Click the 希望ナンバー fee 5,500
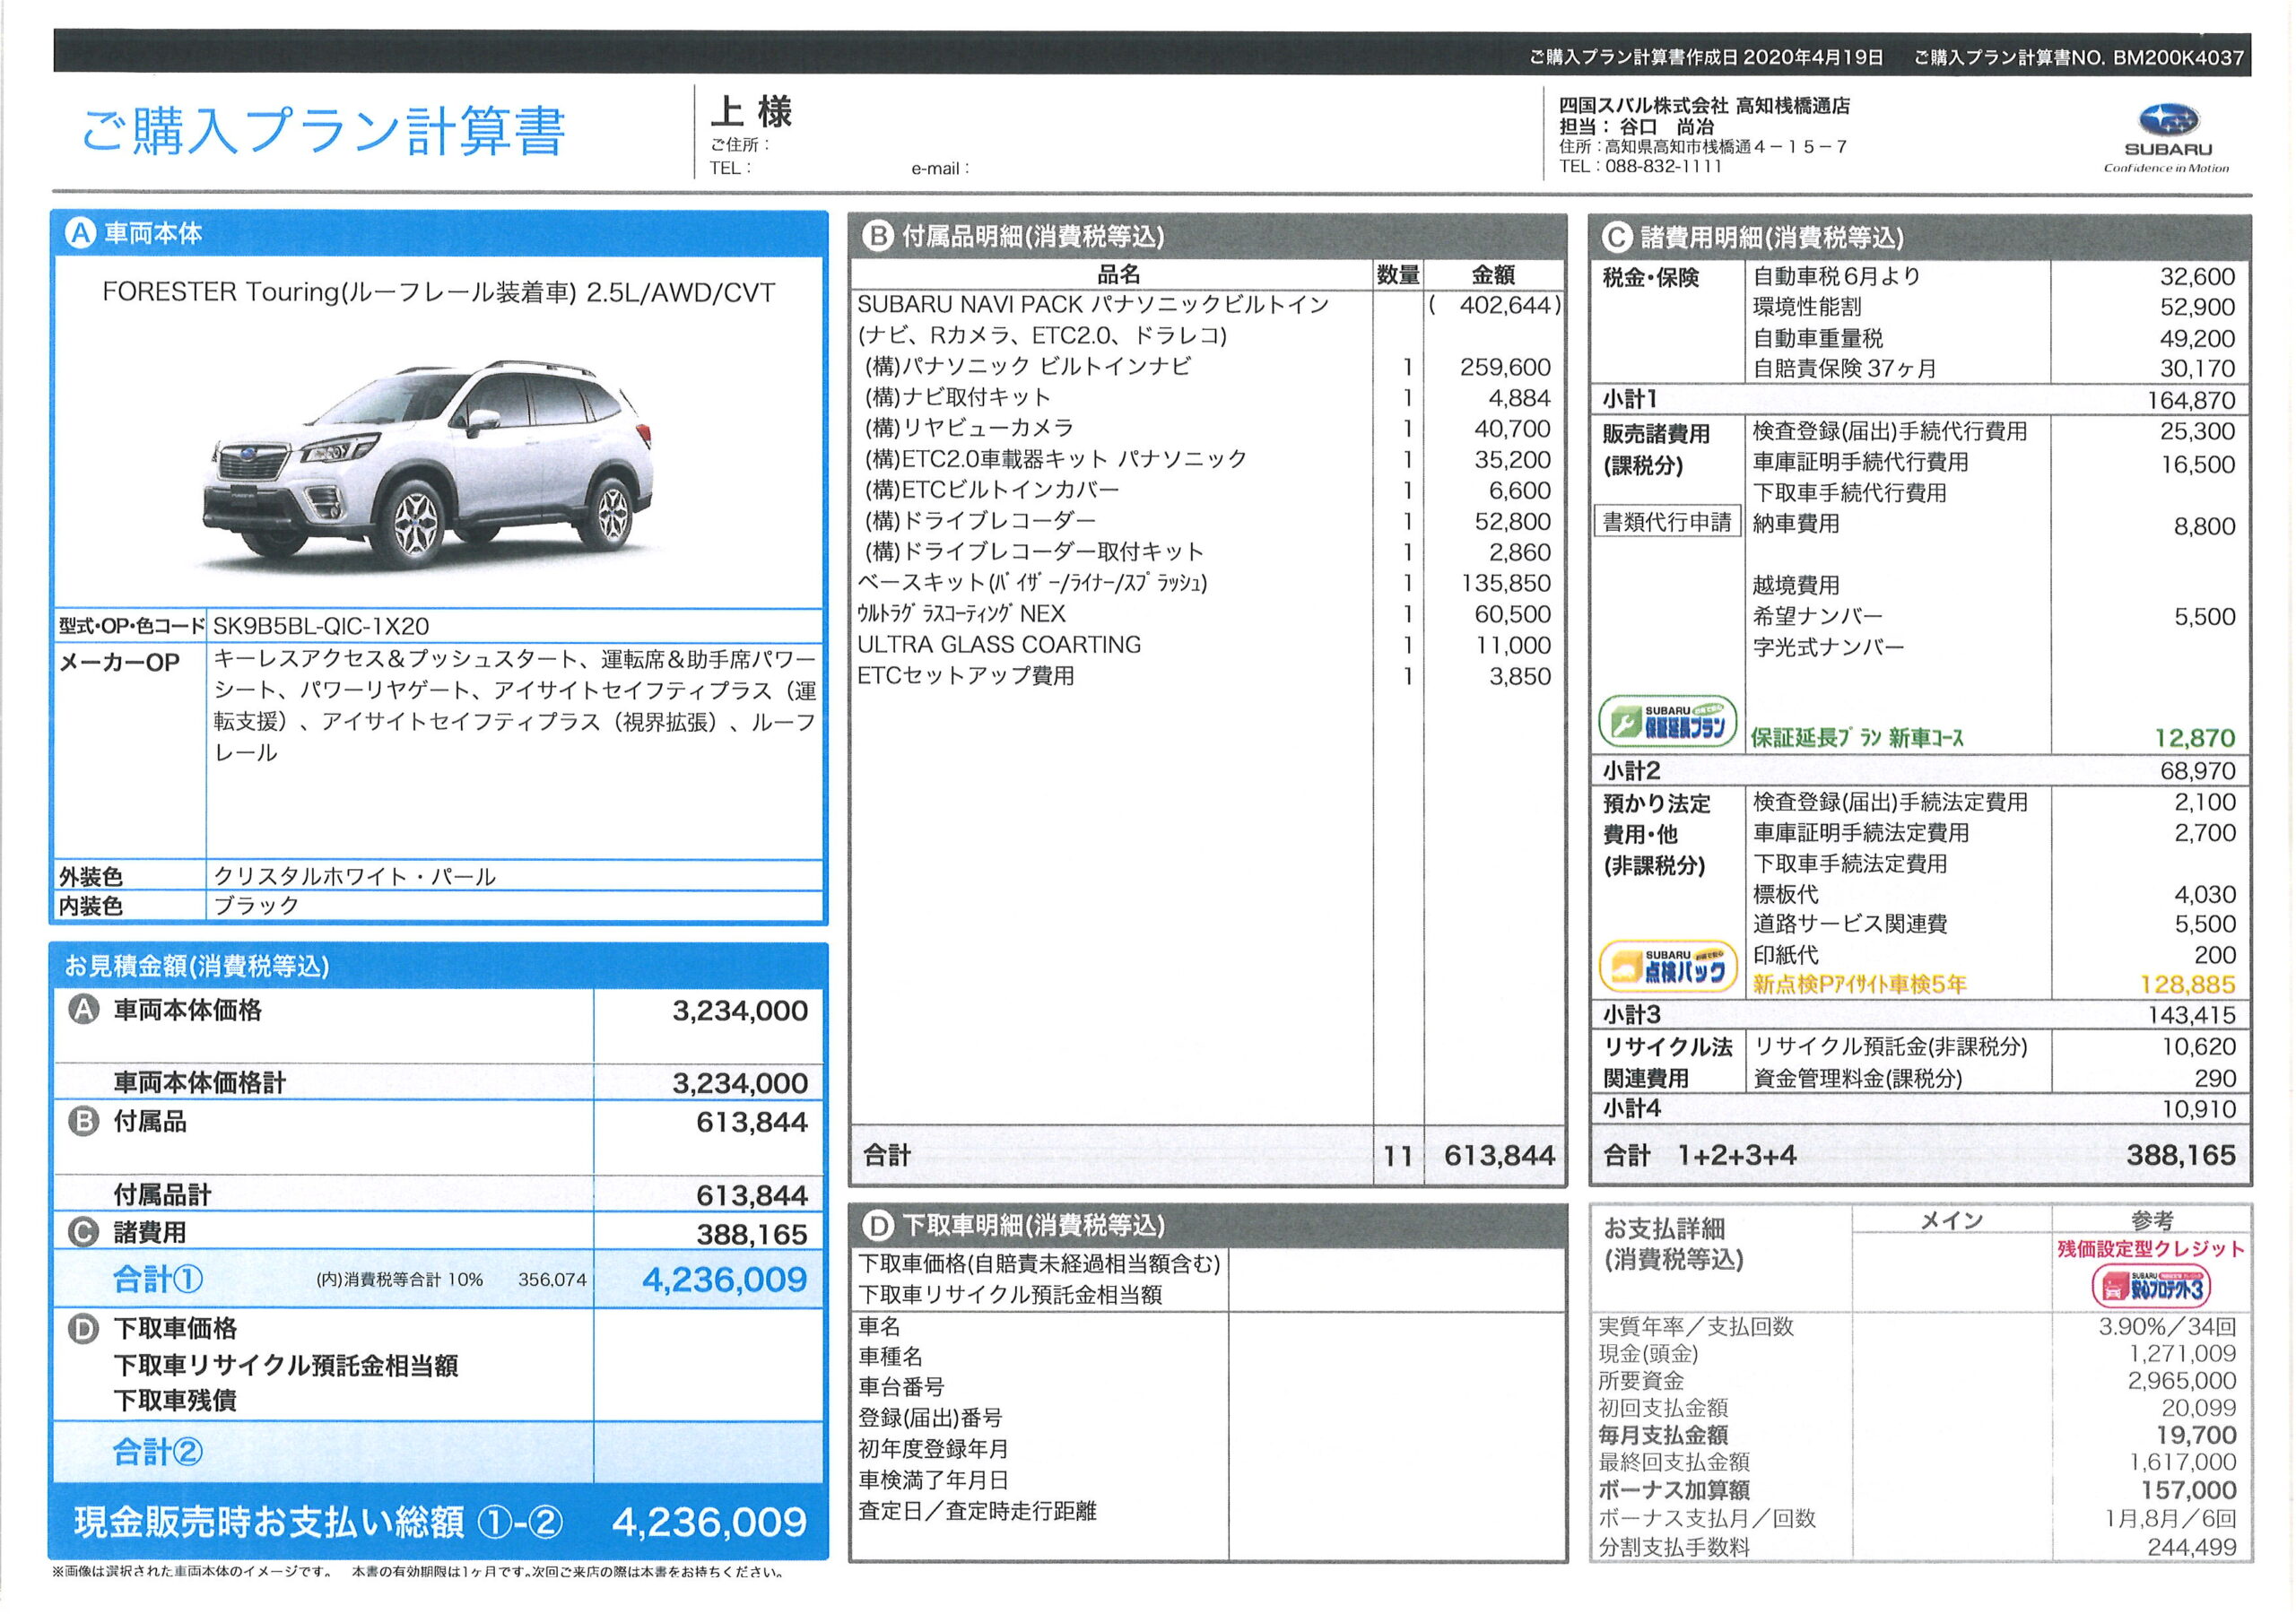The image size is (2296, 1623). [2204, 616]
